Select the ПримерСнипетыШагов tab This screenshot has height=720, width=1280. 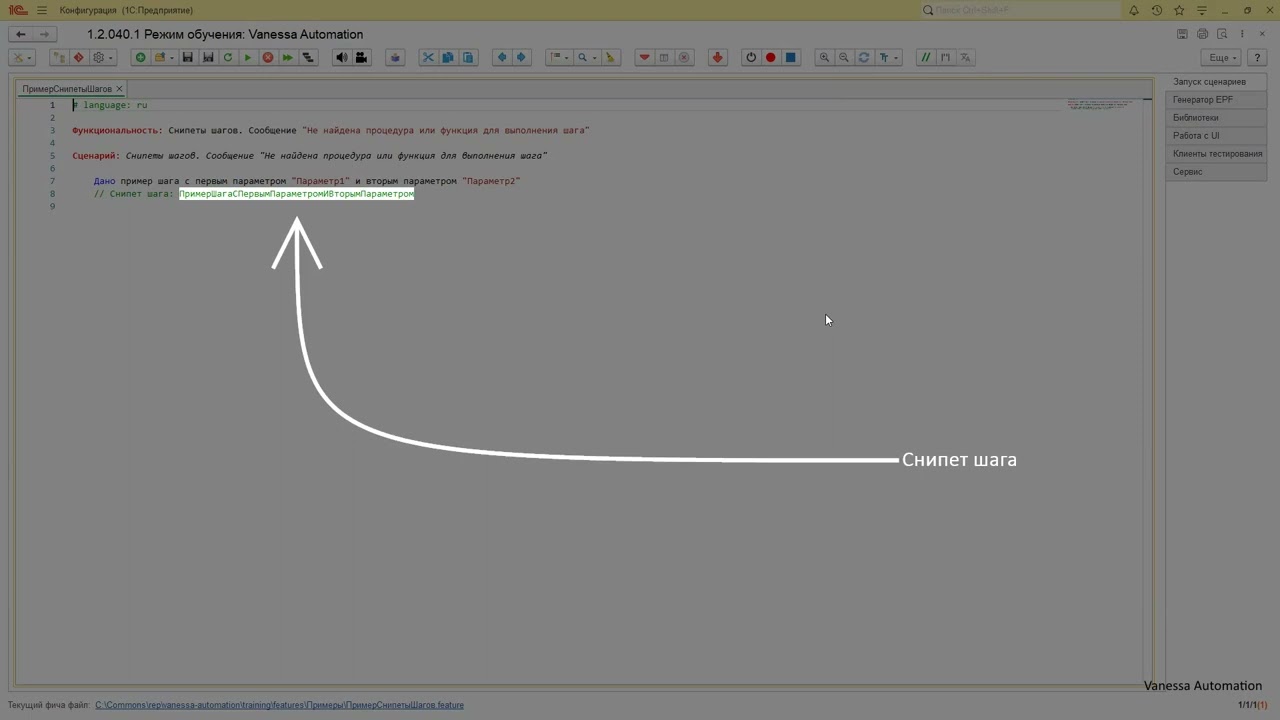pos(67,89)
